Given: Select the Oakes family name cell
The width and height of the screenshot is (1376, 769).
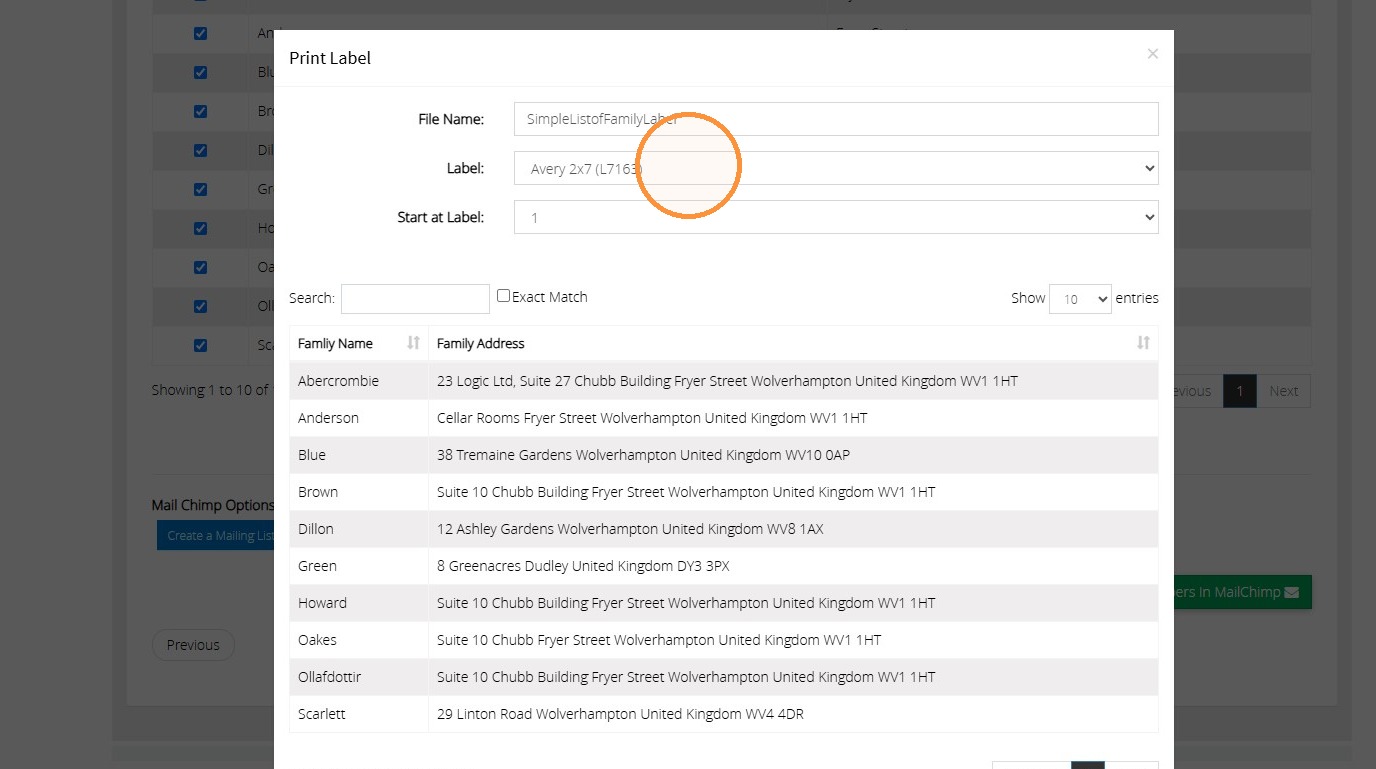Looking at the screenshot, I should tap(359, 640).
